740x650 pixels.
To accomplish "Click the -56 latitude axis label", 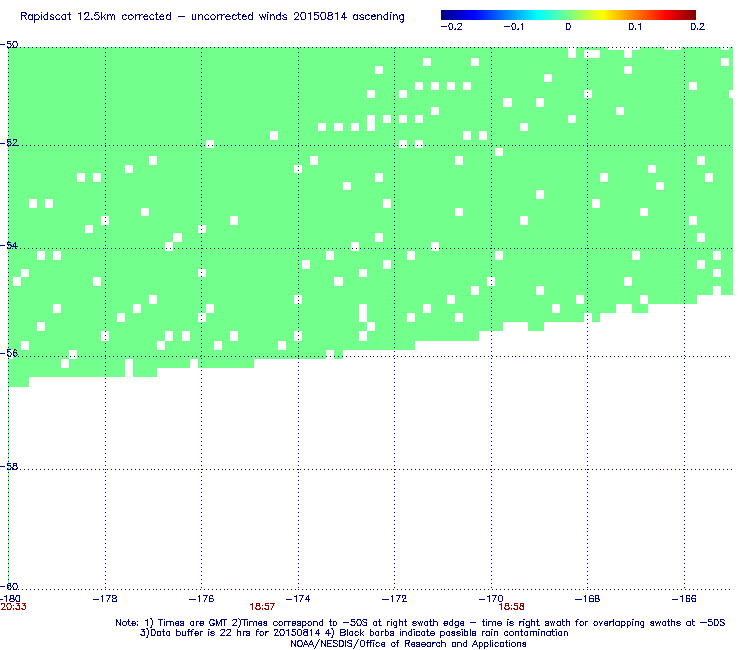I will tap(9, 353).
